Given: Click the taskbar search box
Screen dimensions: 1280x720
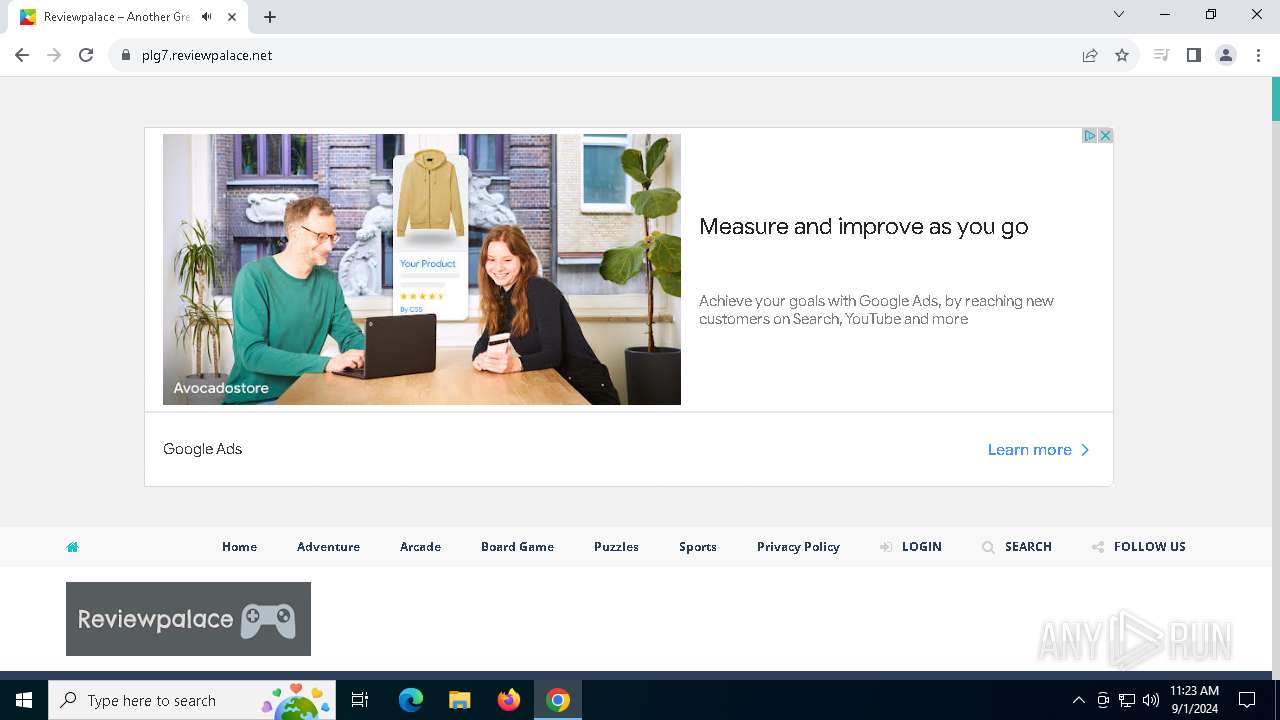Looking at the screenshot, I should coord(192,700).
